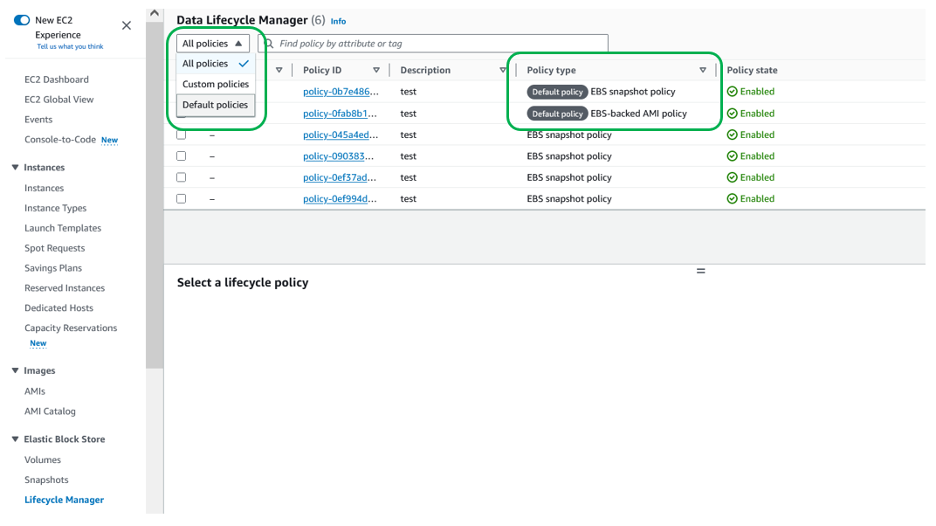Click the New badge under Capacity Reservations
936x526 pixels.
click(x=38, y=343)
